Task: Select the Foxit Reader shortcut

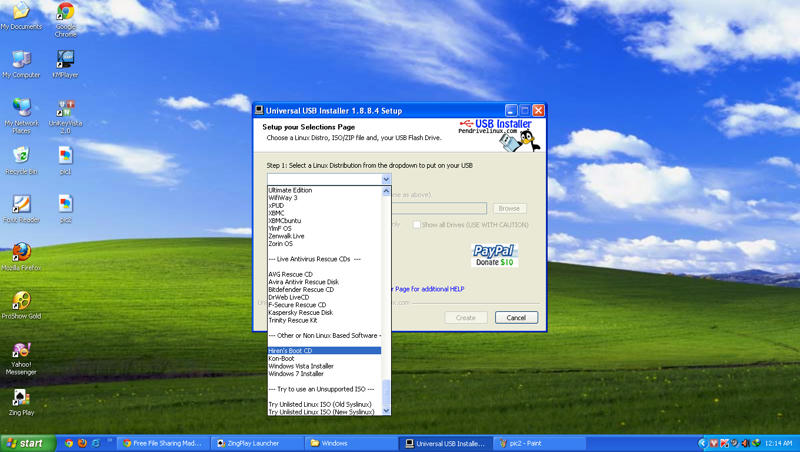Action: coord(21,209)
